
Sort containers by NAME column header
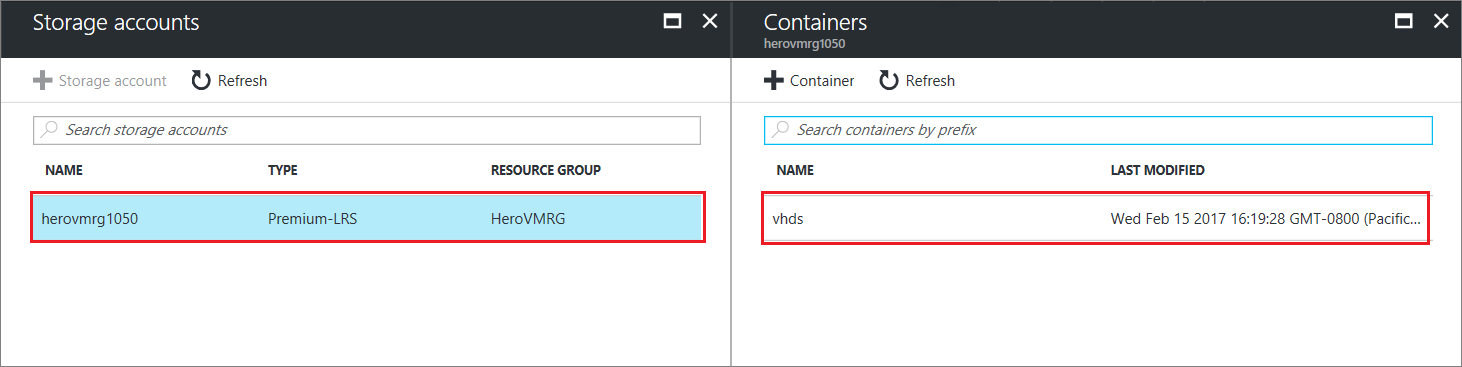click(x=795, y=170)
